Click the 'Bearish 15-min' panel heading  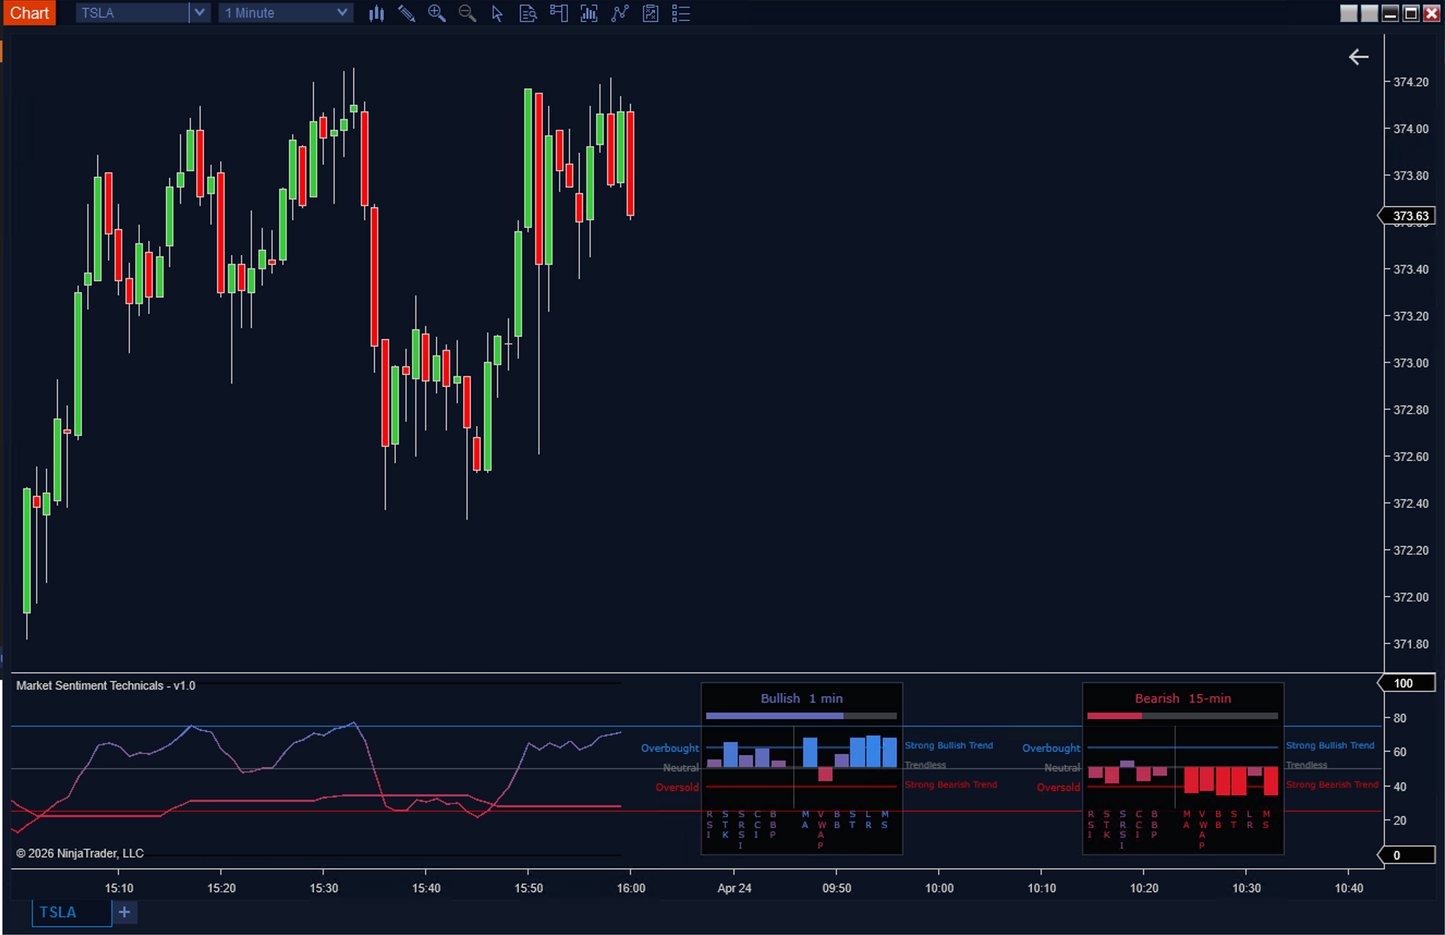pos(1182,698)
